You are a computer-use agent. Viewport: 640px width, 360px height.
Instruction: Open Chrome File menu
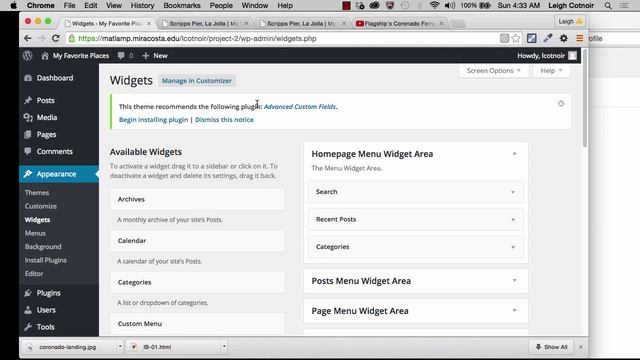click(69, 6)
